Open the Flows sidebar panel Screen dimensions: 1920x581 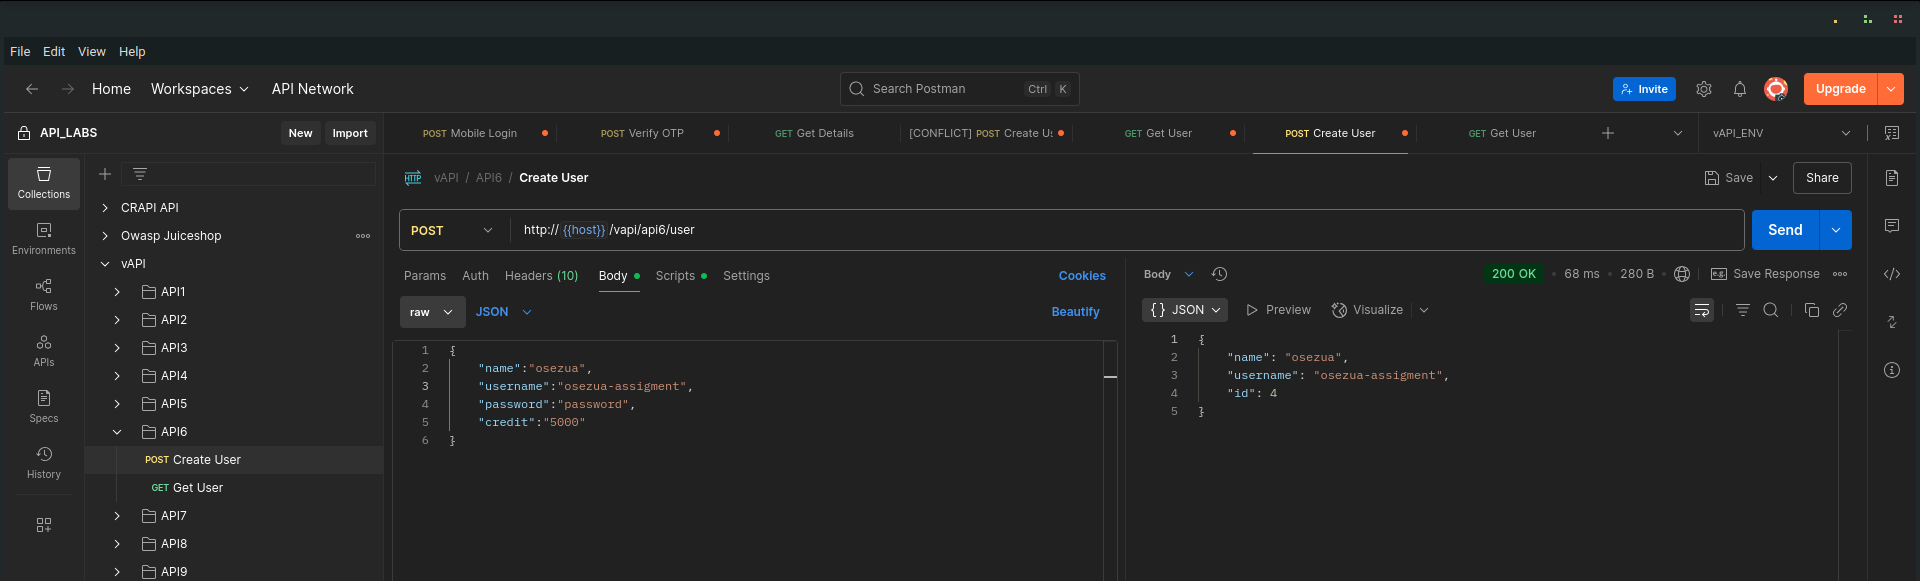click(x=44, y=295)
